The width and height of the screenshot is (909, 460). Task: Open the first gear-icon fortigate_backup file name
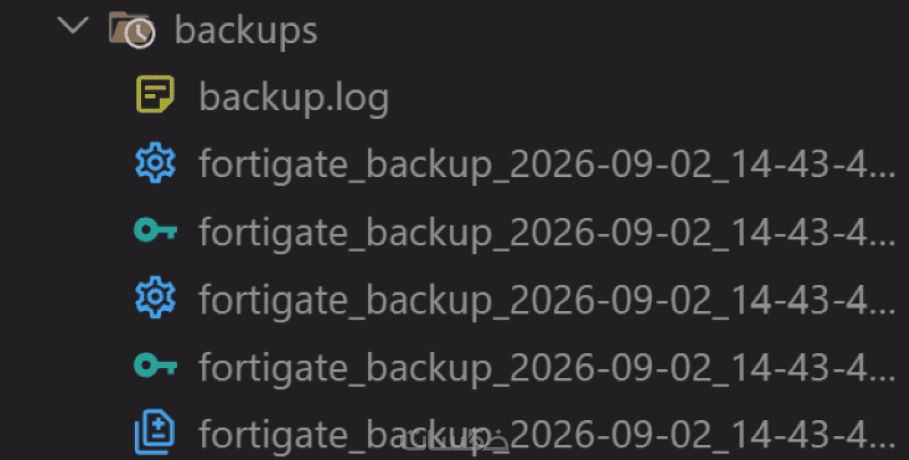[x=546, y=165]
